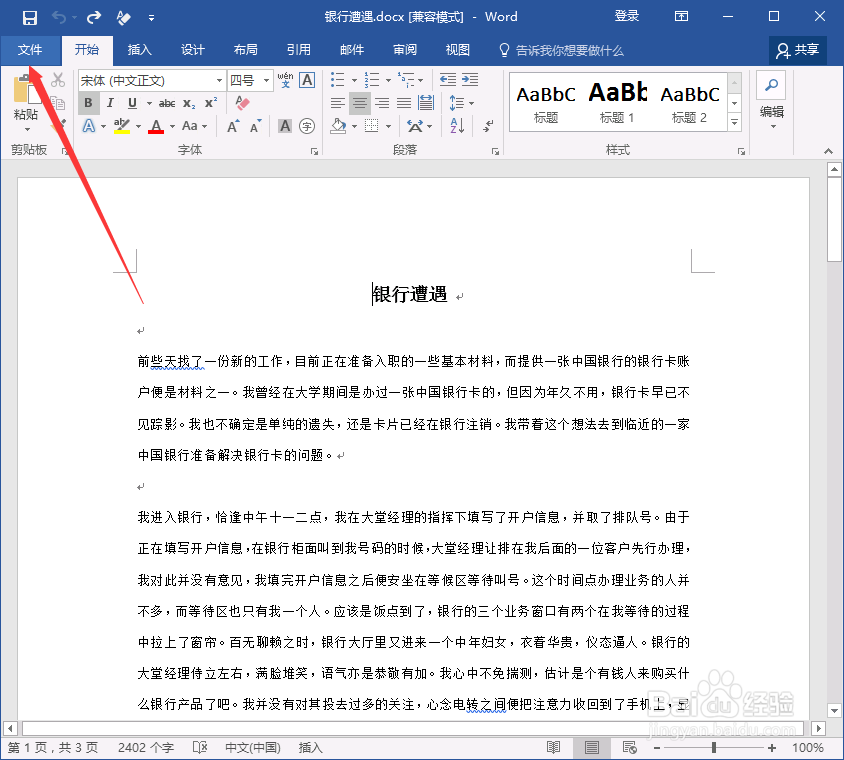The height and width of the screenshot is (760, 844).
Task: Click the Sign in (登录) button
Action: coord(627,16)
